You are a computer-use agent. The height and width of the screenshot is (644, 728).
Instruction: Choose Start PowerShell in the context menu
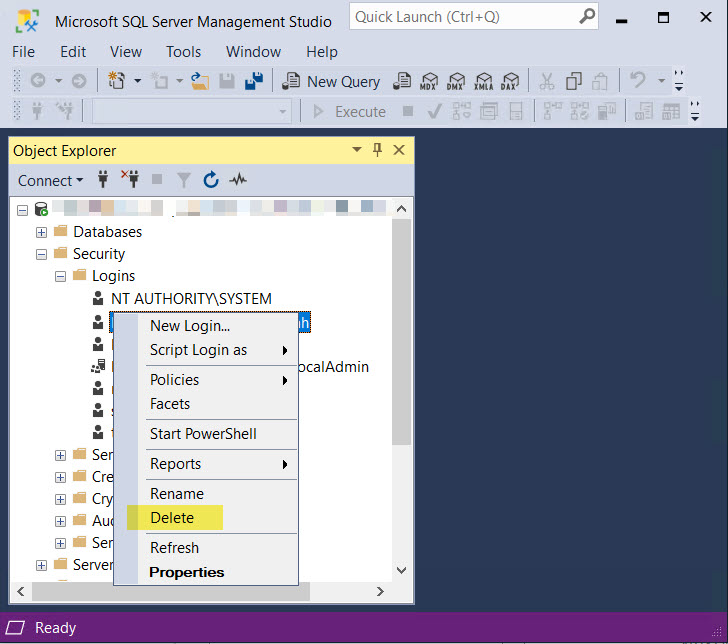click(x=206, y=434)
